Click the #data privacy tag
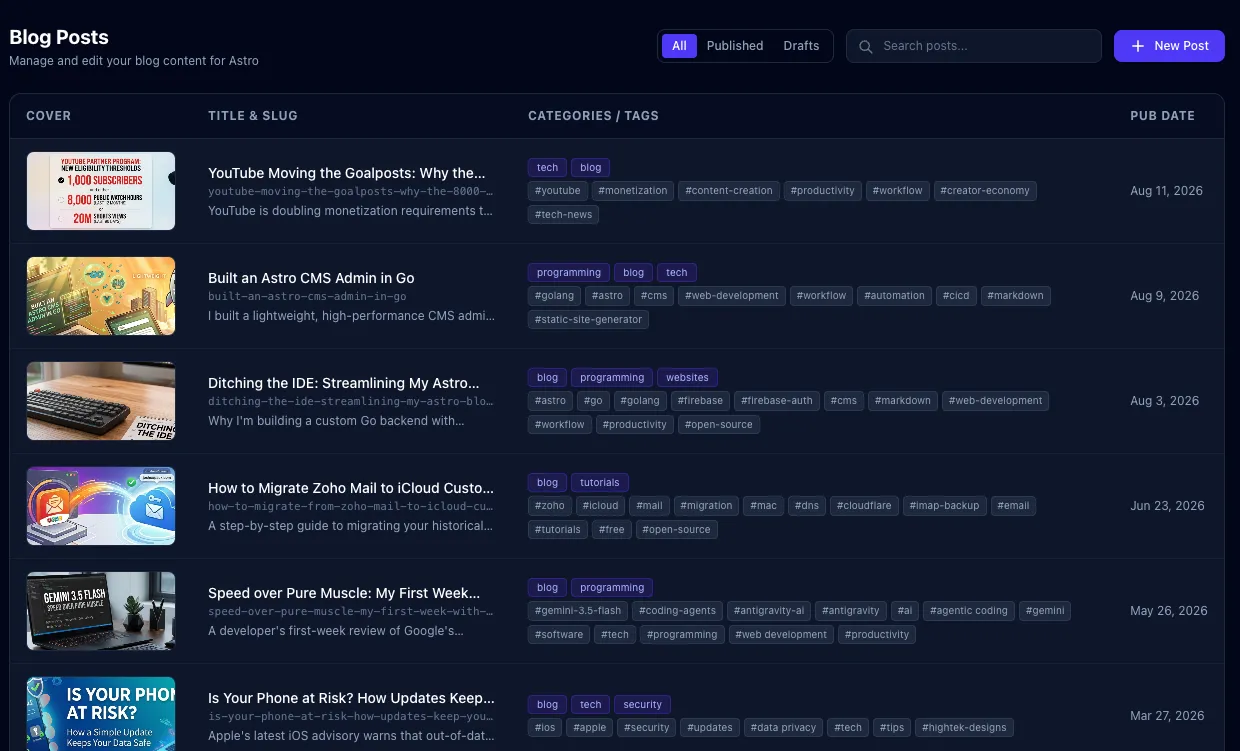 (x=782, y=728)
